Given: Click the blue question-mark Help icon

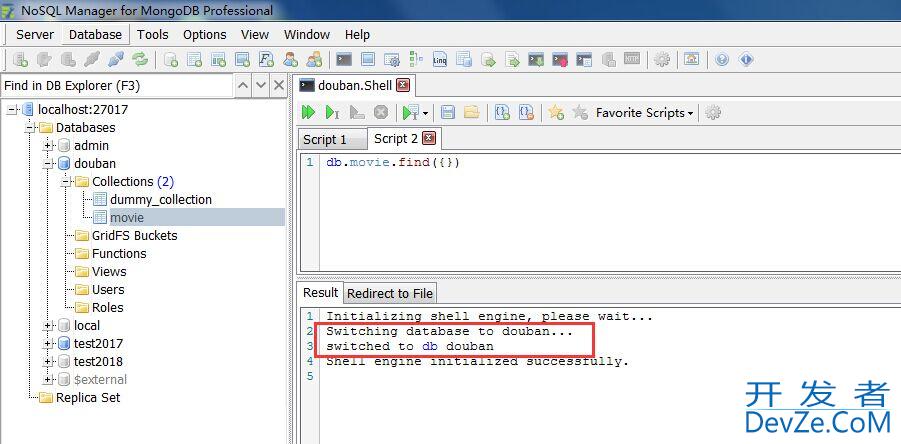Looking at the screenshot, I should [722, 59].
